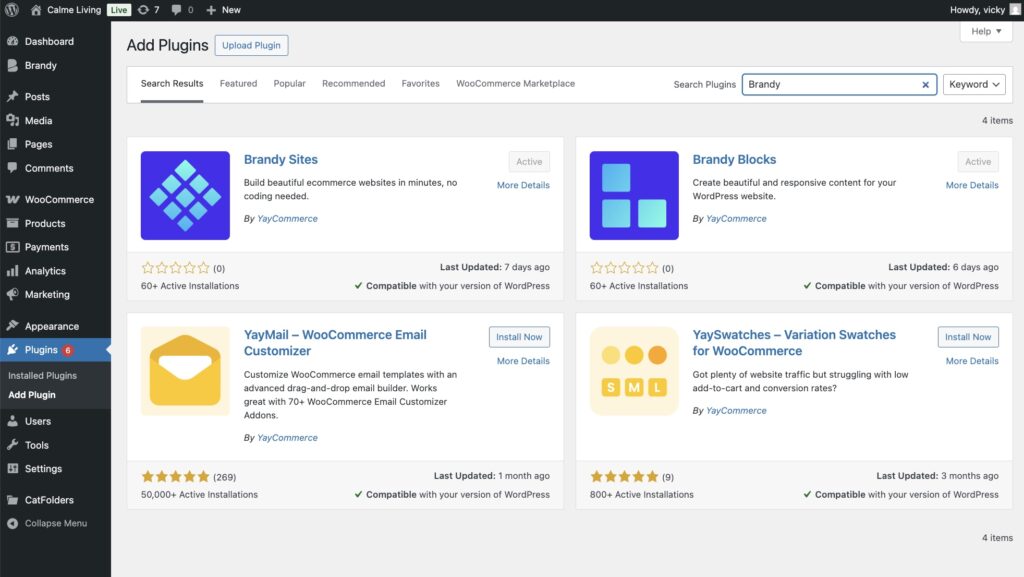Open the Keyword search type dropdown
The width and height of the screenshot is (1024, 577).
[974, 84]
